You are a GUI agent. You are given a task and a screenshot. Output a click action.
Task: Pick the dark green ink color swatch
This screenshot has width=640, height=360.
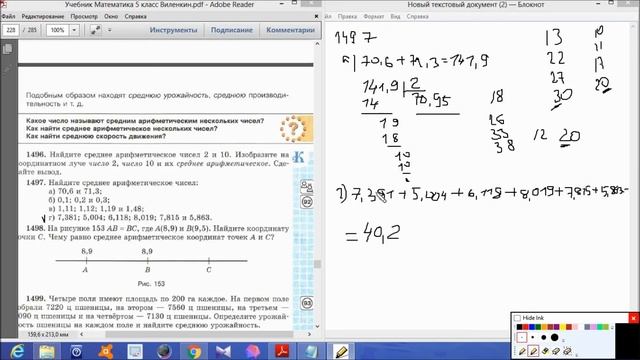(x=538, y=327)
